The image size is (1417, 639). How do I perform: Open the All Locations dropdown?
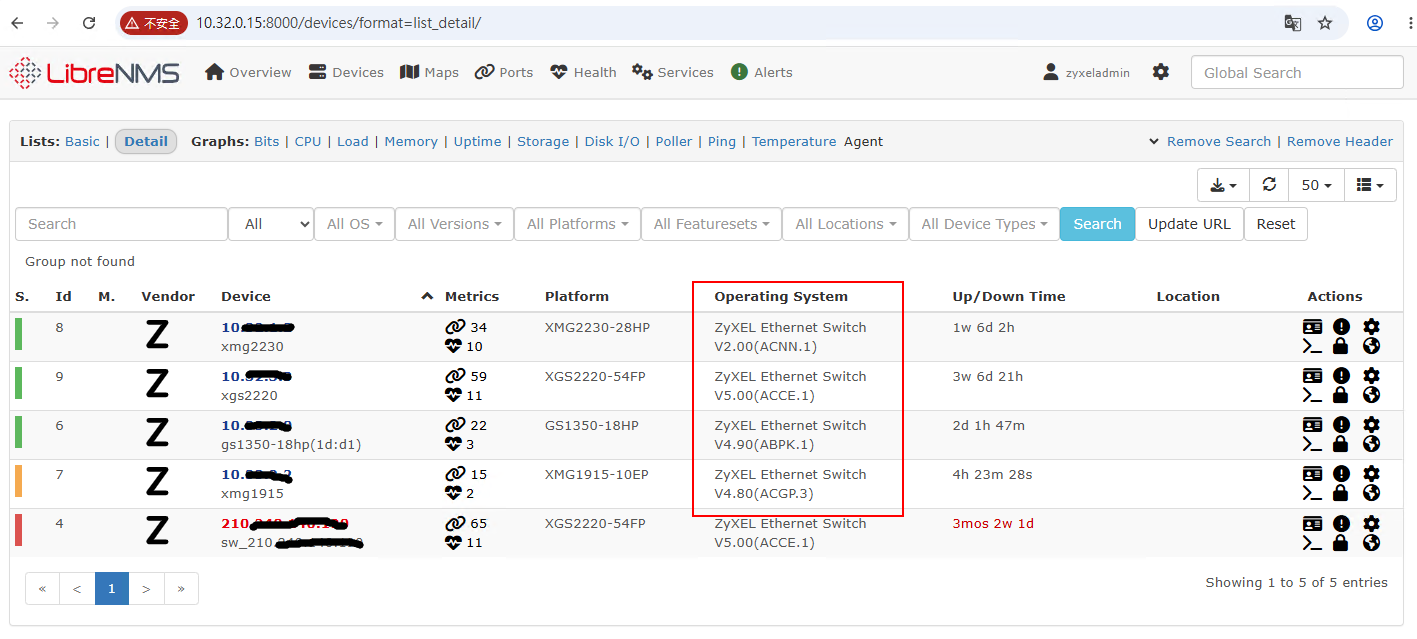pos(845,224)
